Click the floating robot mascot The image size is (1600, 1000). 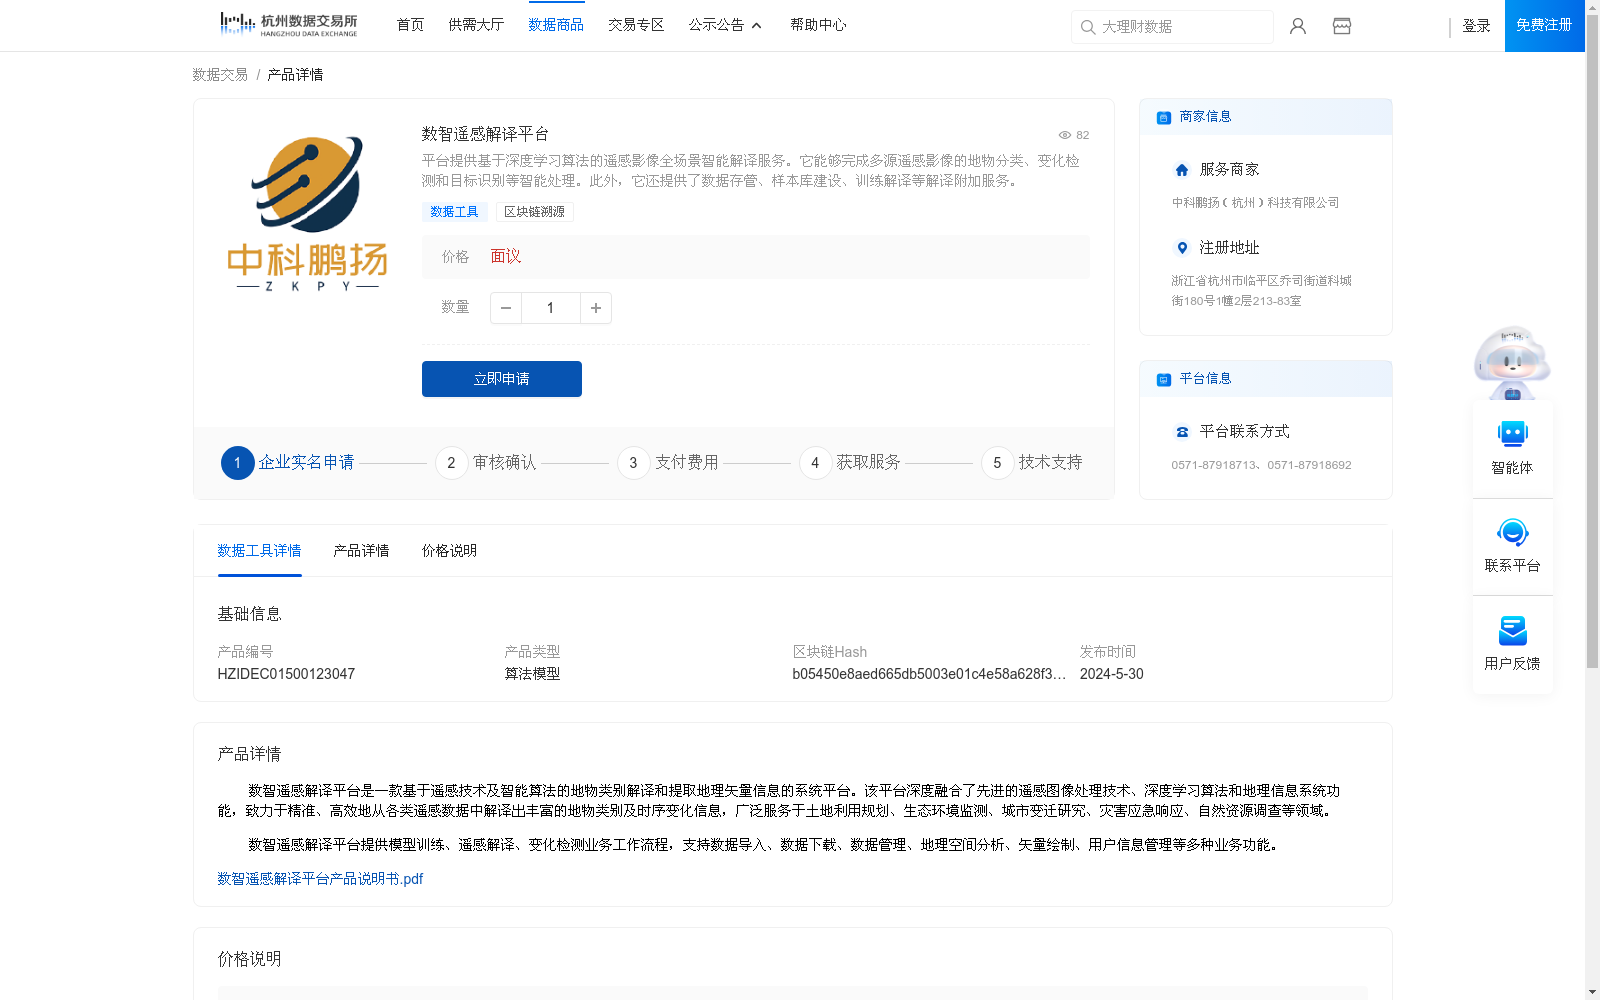pyautogui.click(x=1512, y=363)
